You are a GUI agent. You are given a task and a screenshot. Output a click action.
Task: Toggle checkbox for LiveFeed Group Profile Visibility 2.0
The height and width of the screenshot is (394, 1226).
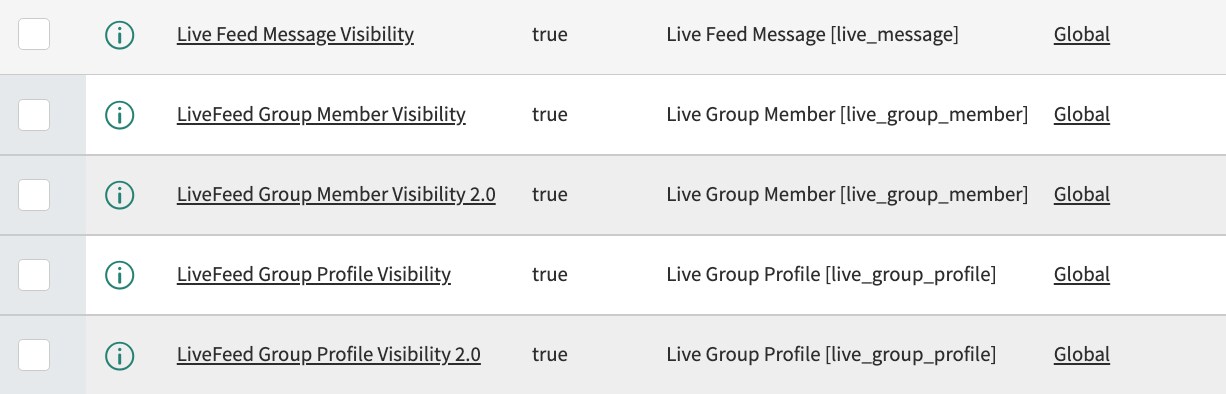click(x=34, y=355)
